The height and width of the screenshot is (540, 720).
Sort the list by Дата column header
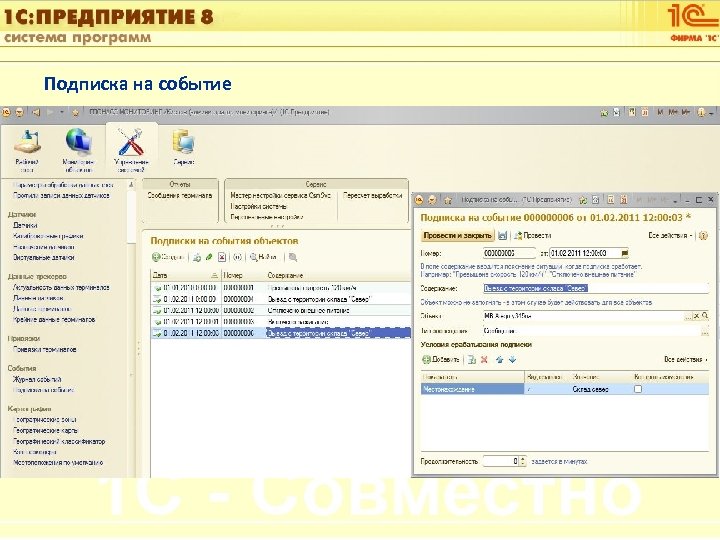click(x=186, y=276)
